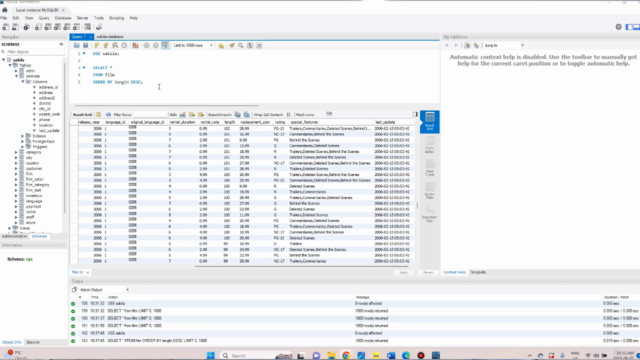Screen dimensions: 640x360
Task: Toggle Wrap Cell Content icon
Action: [289, 115]
